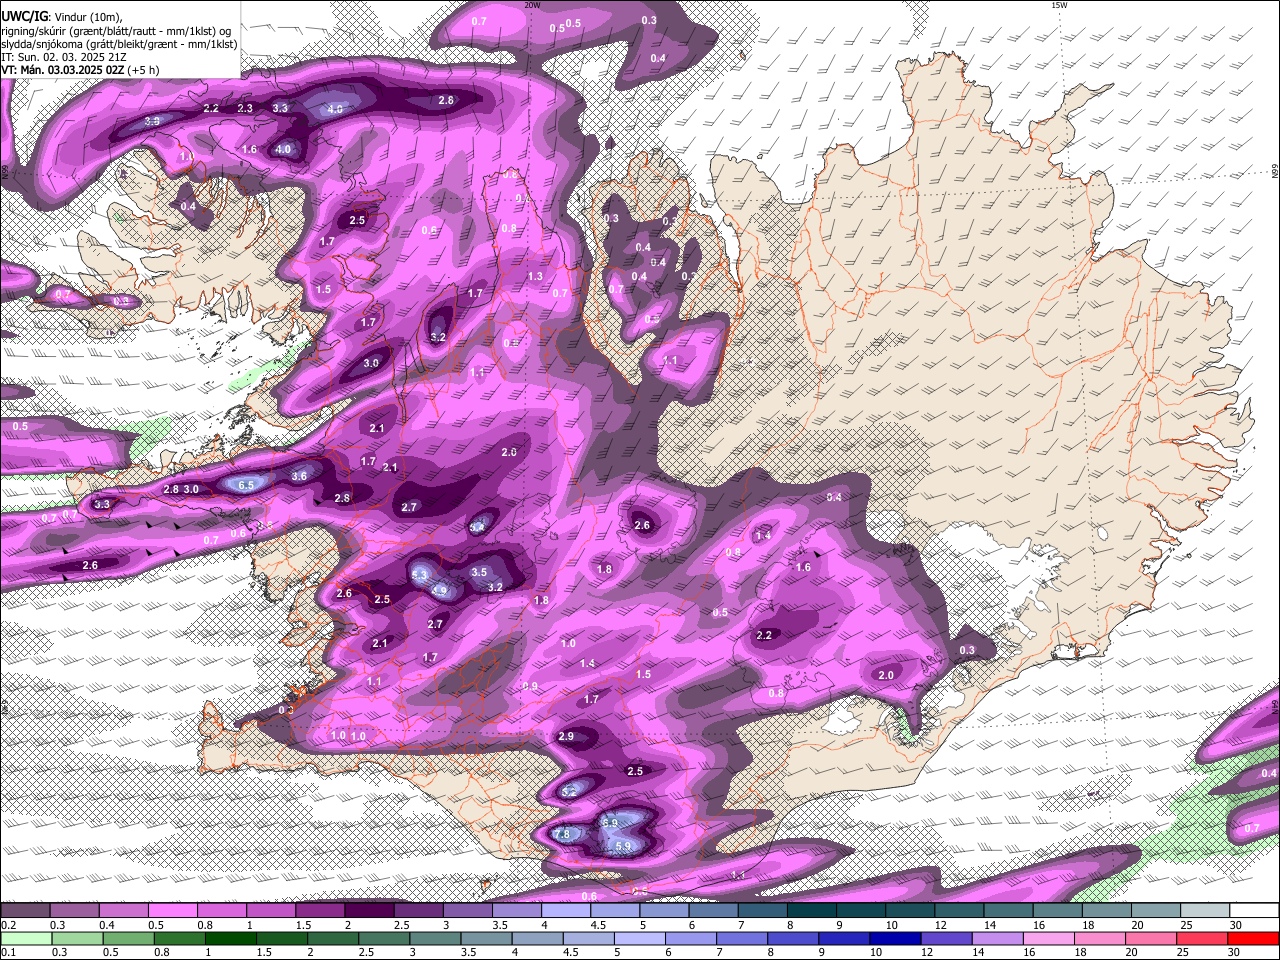Select purple snow scale swatch between 0.2 and 0.3
Screen dimensions: 1280x960
click(x=25, y=911)
